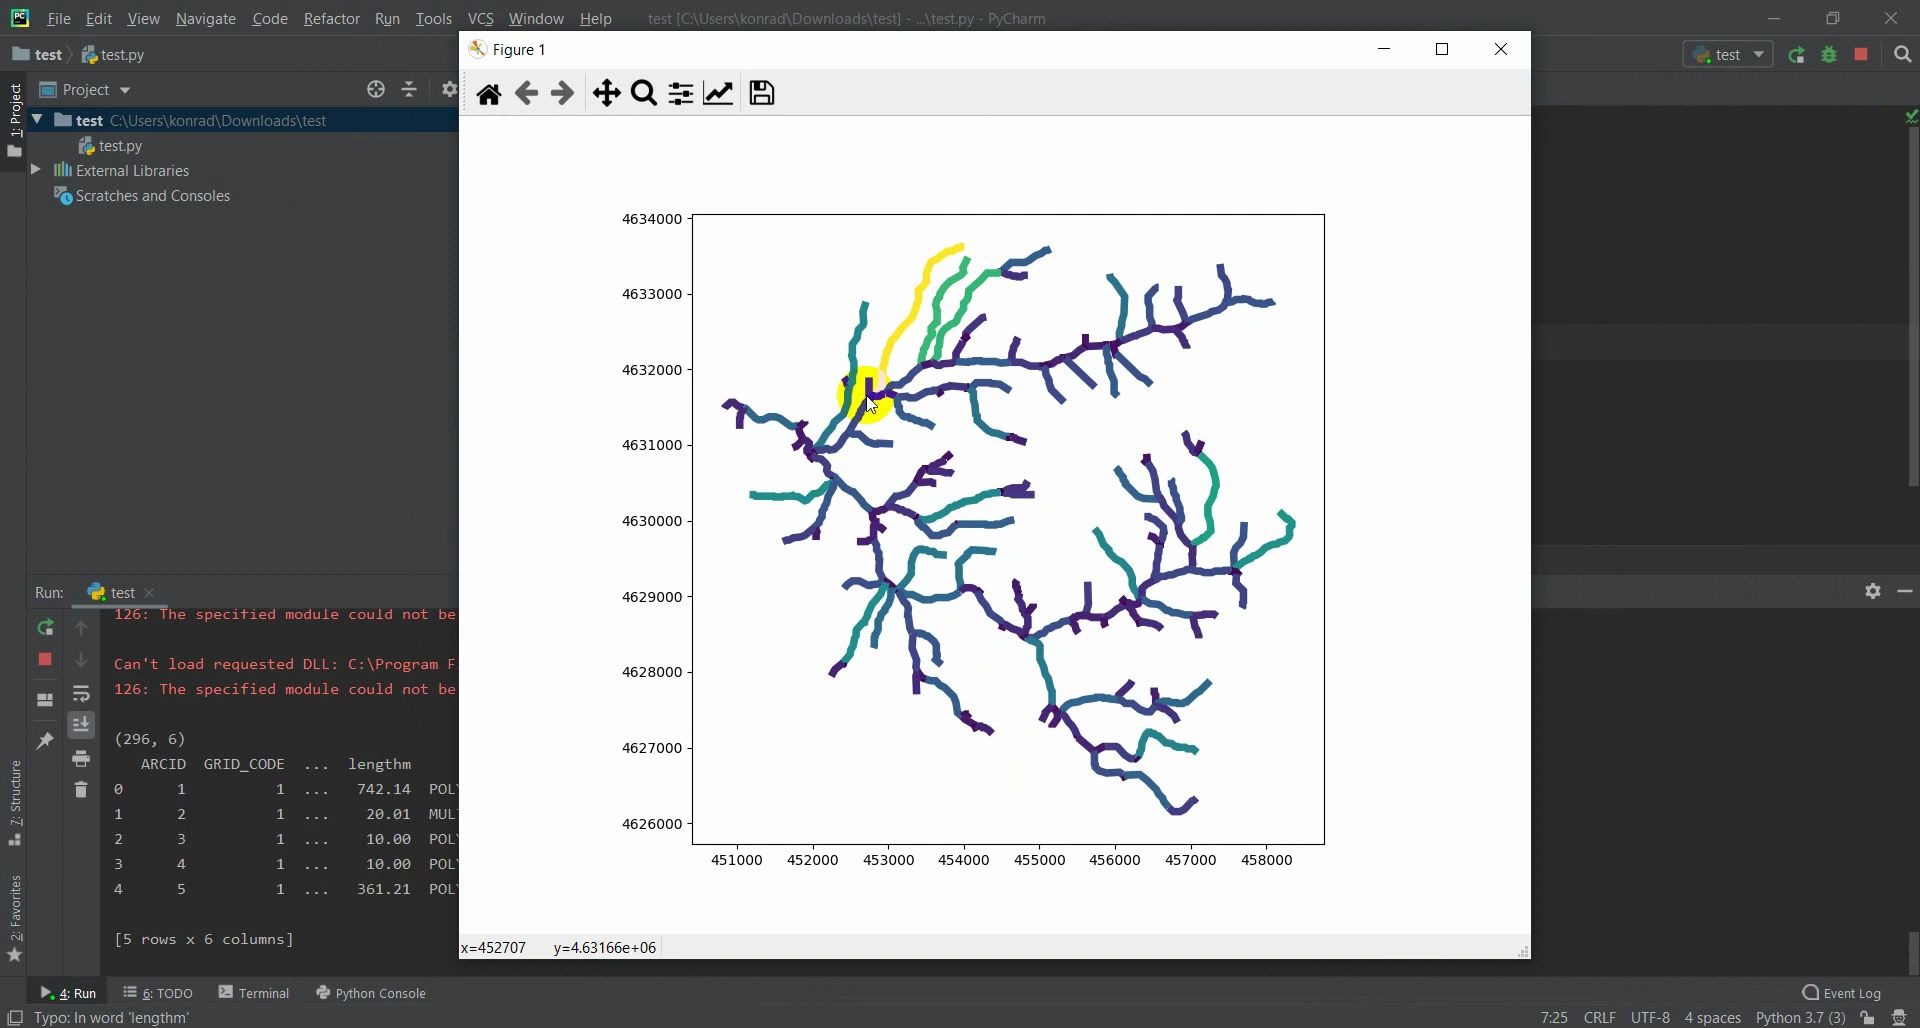Expand External Libraries in project tree

(35, 170)
